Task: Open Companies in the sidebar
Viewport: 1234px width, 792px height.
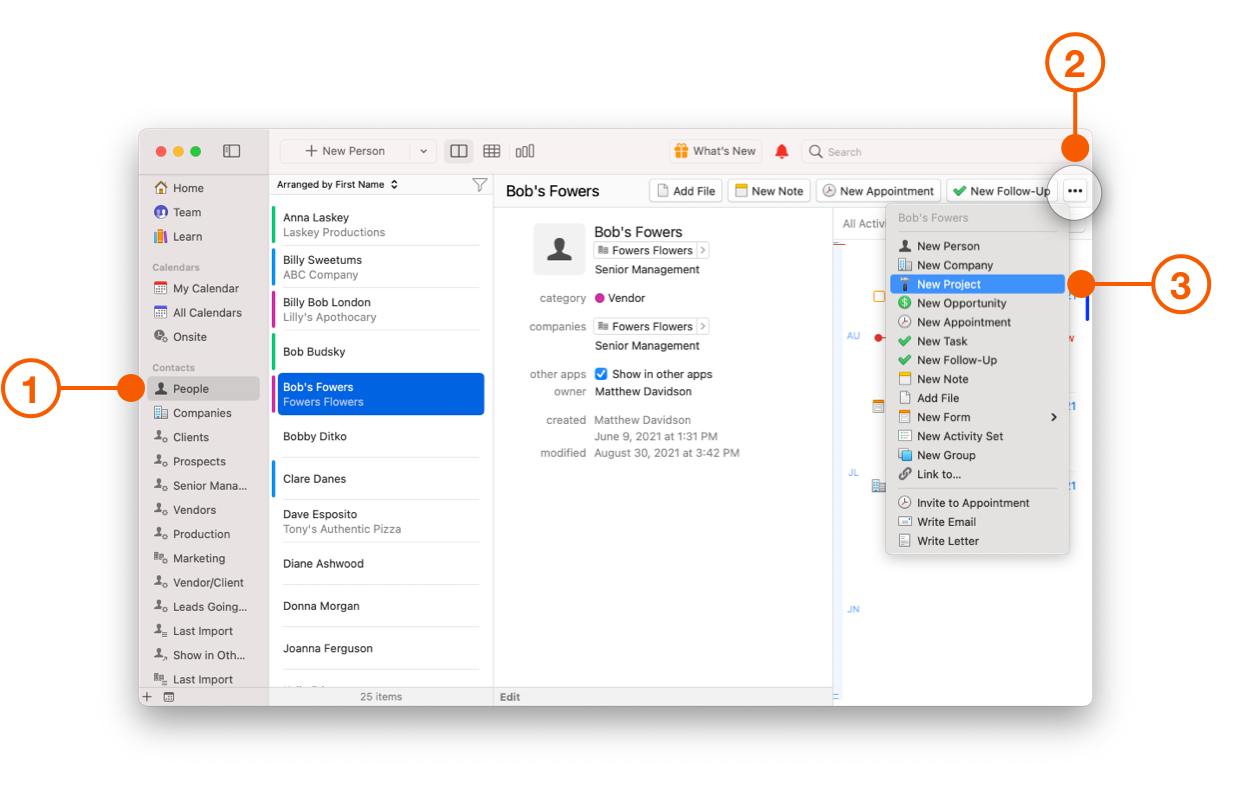Action: tap(202, 413)
